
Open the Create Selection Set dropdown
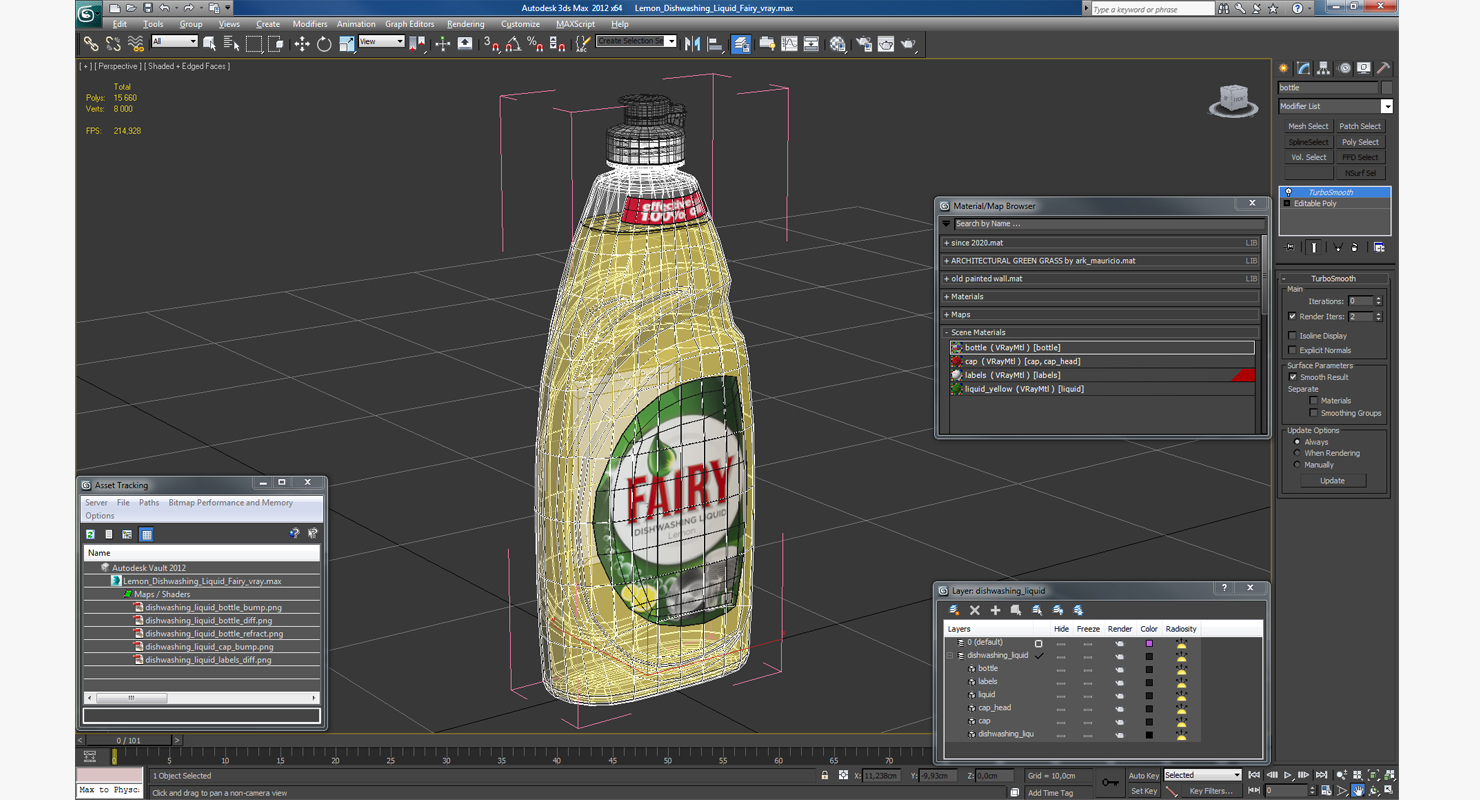pos(636,41)
